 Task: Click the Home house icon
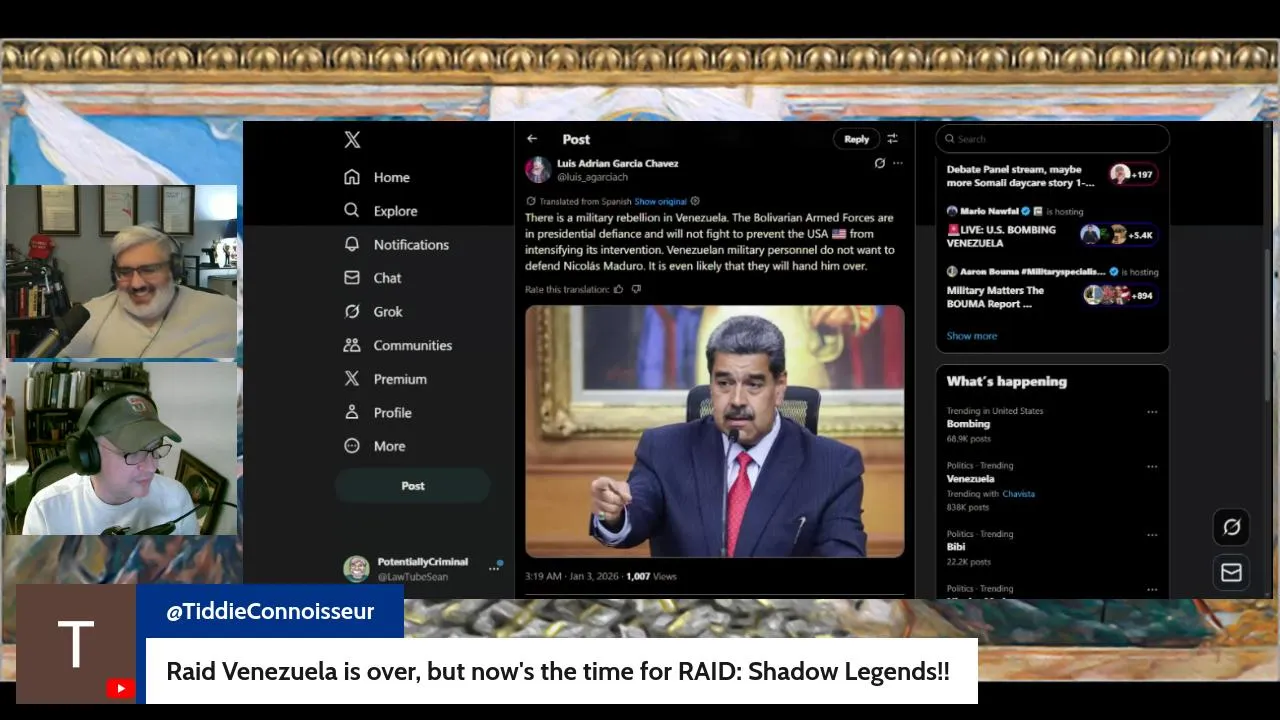click(352, 177)
